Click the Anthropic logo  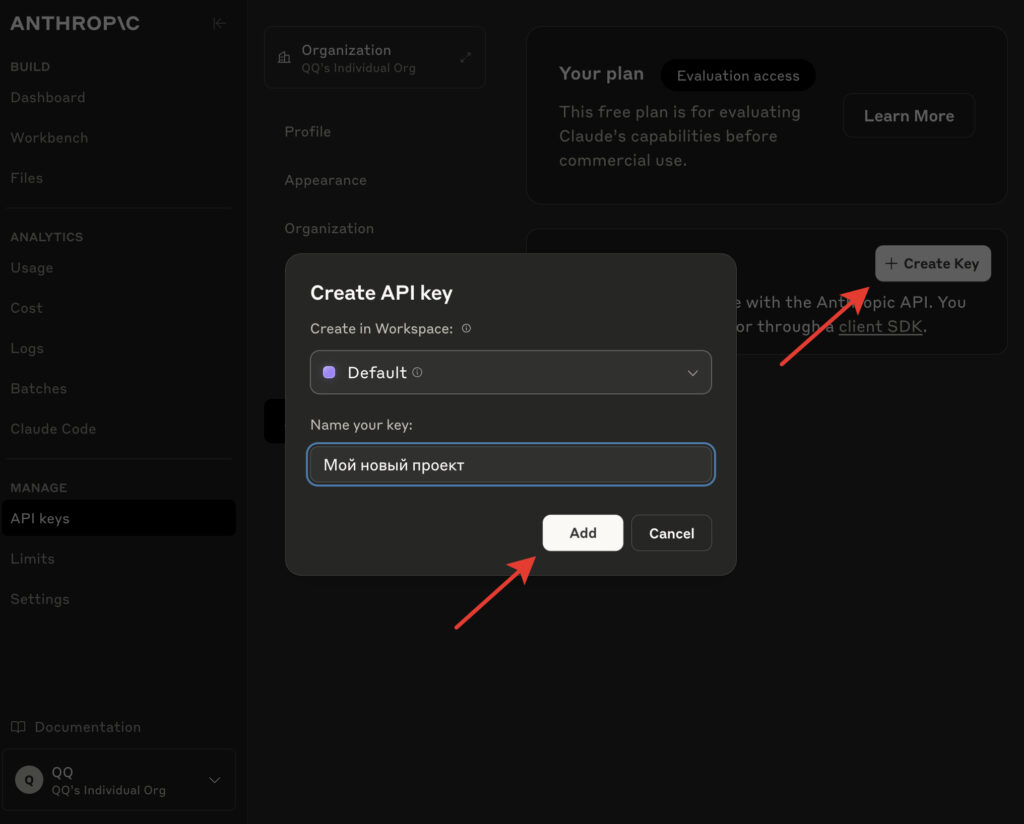[75, 24]
